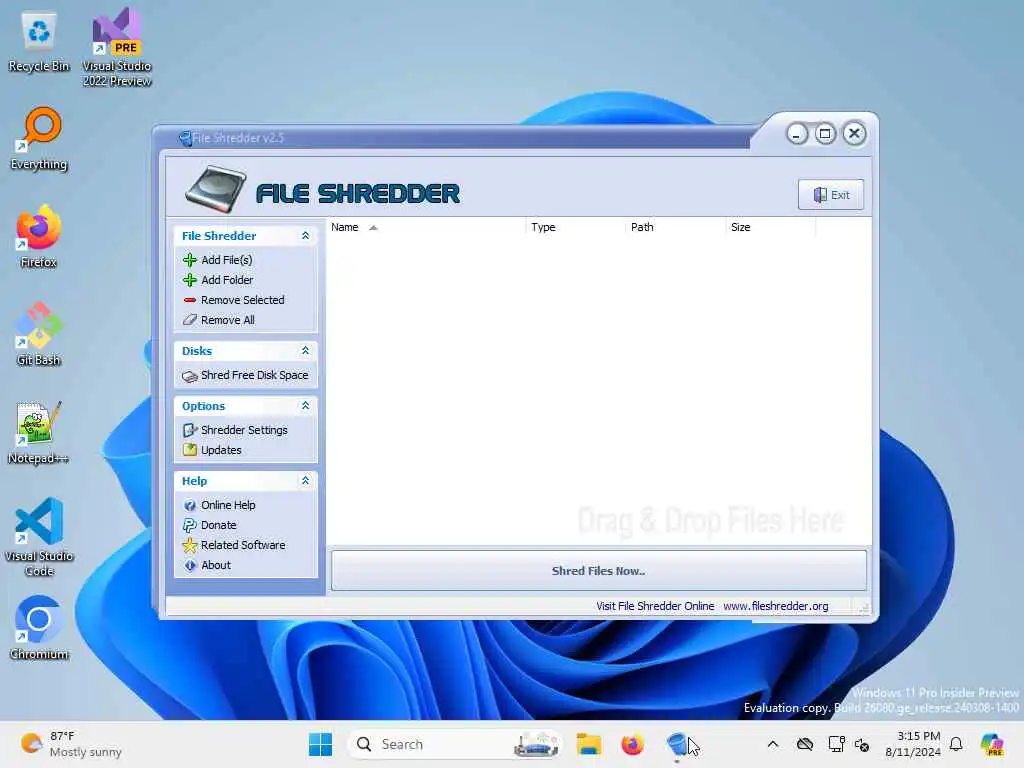The image size is (1024, 768).
Task: Click the Path column header
Action: [x=675, y=227]
